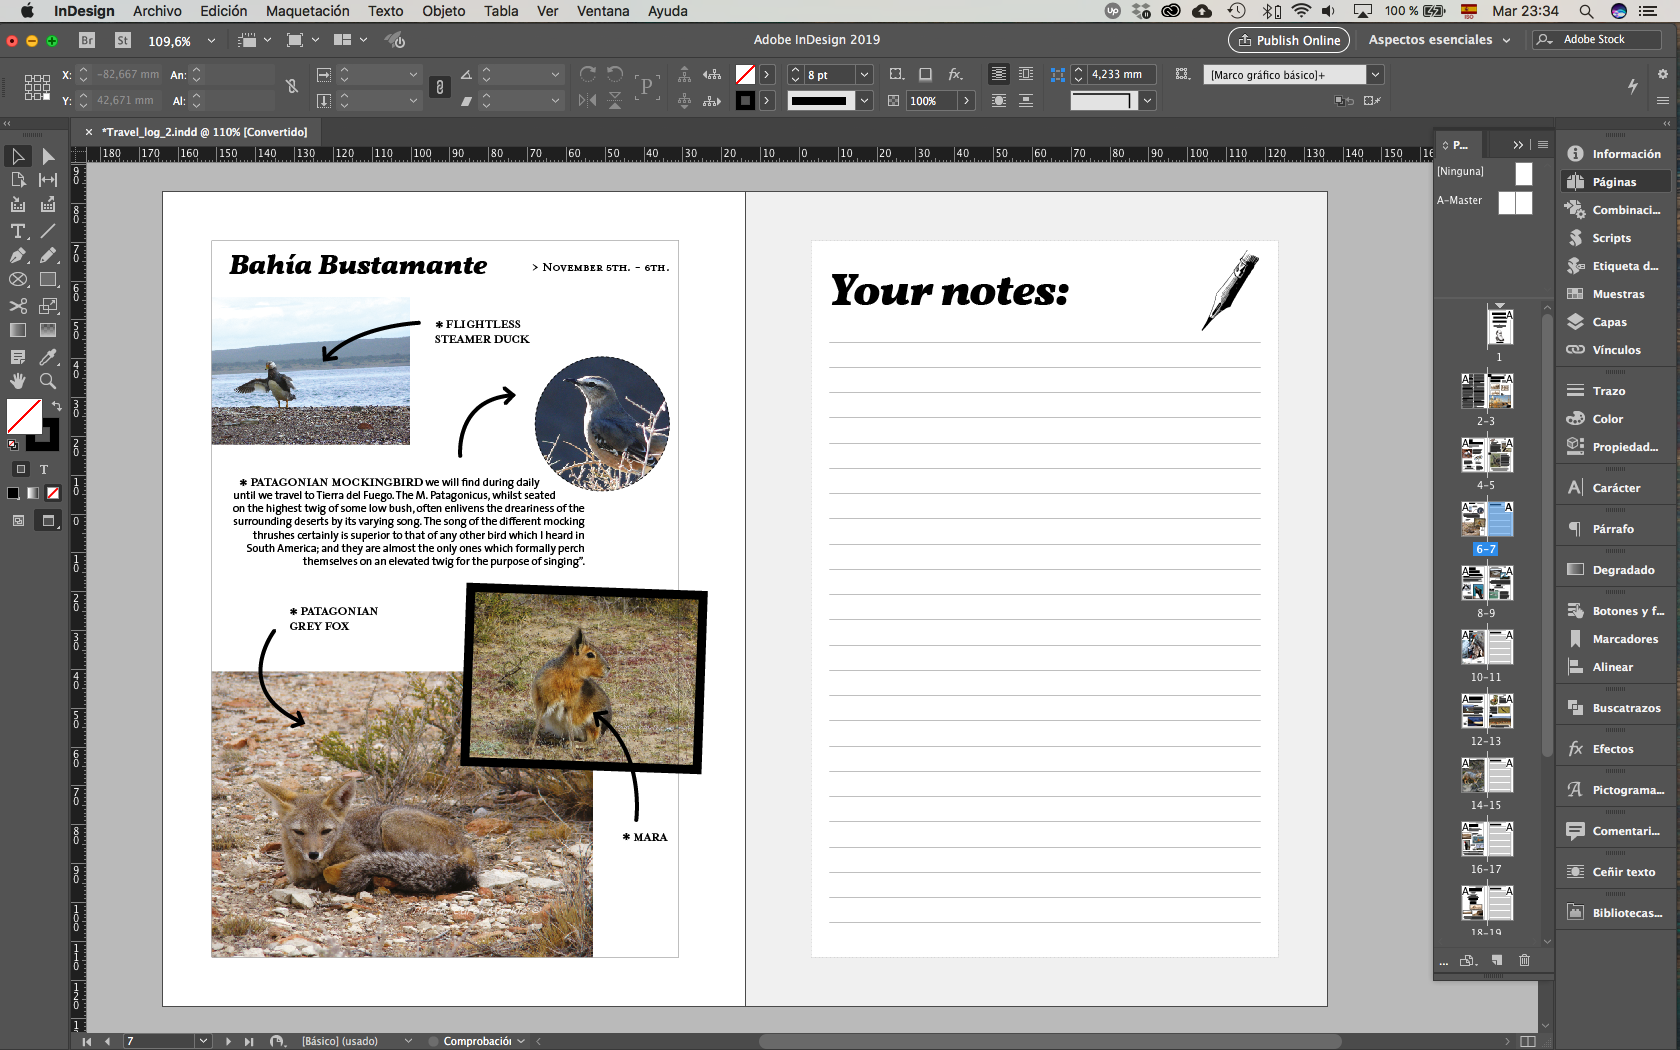Viewport: 1680px width, 1050px height.
Task: Open the object style dropdown arrow
Action: point(1375,74)
